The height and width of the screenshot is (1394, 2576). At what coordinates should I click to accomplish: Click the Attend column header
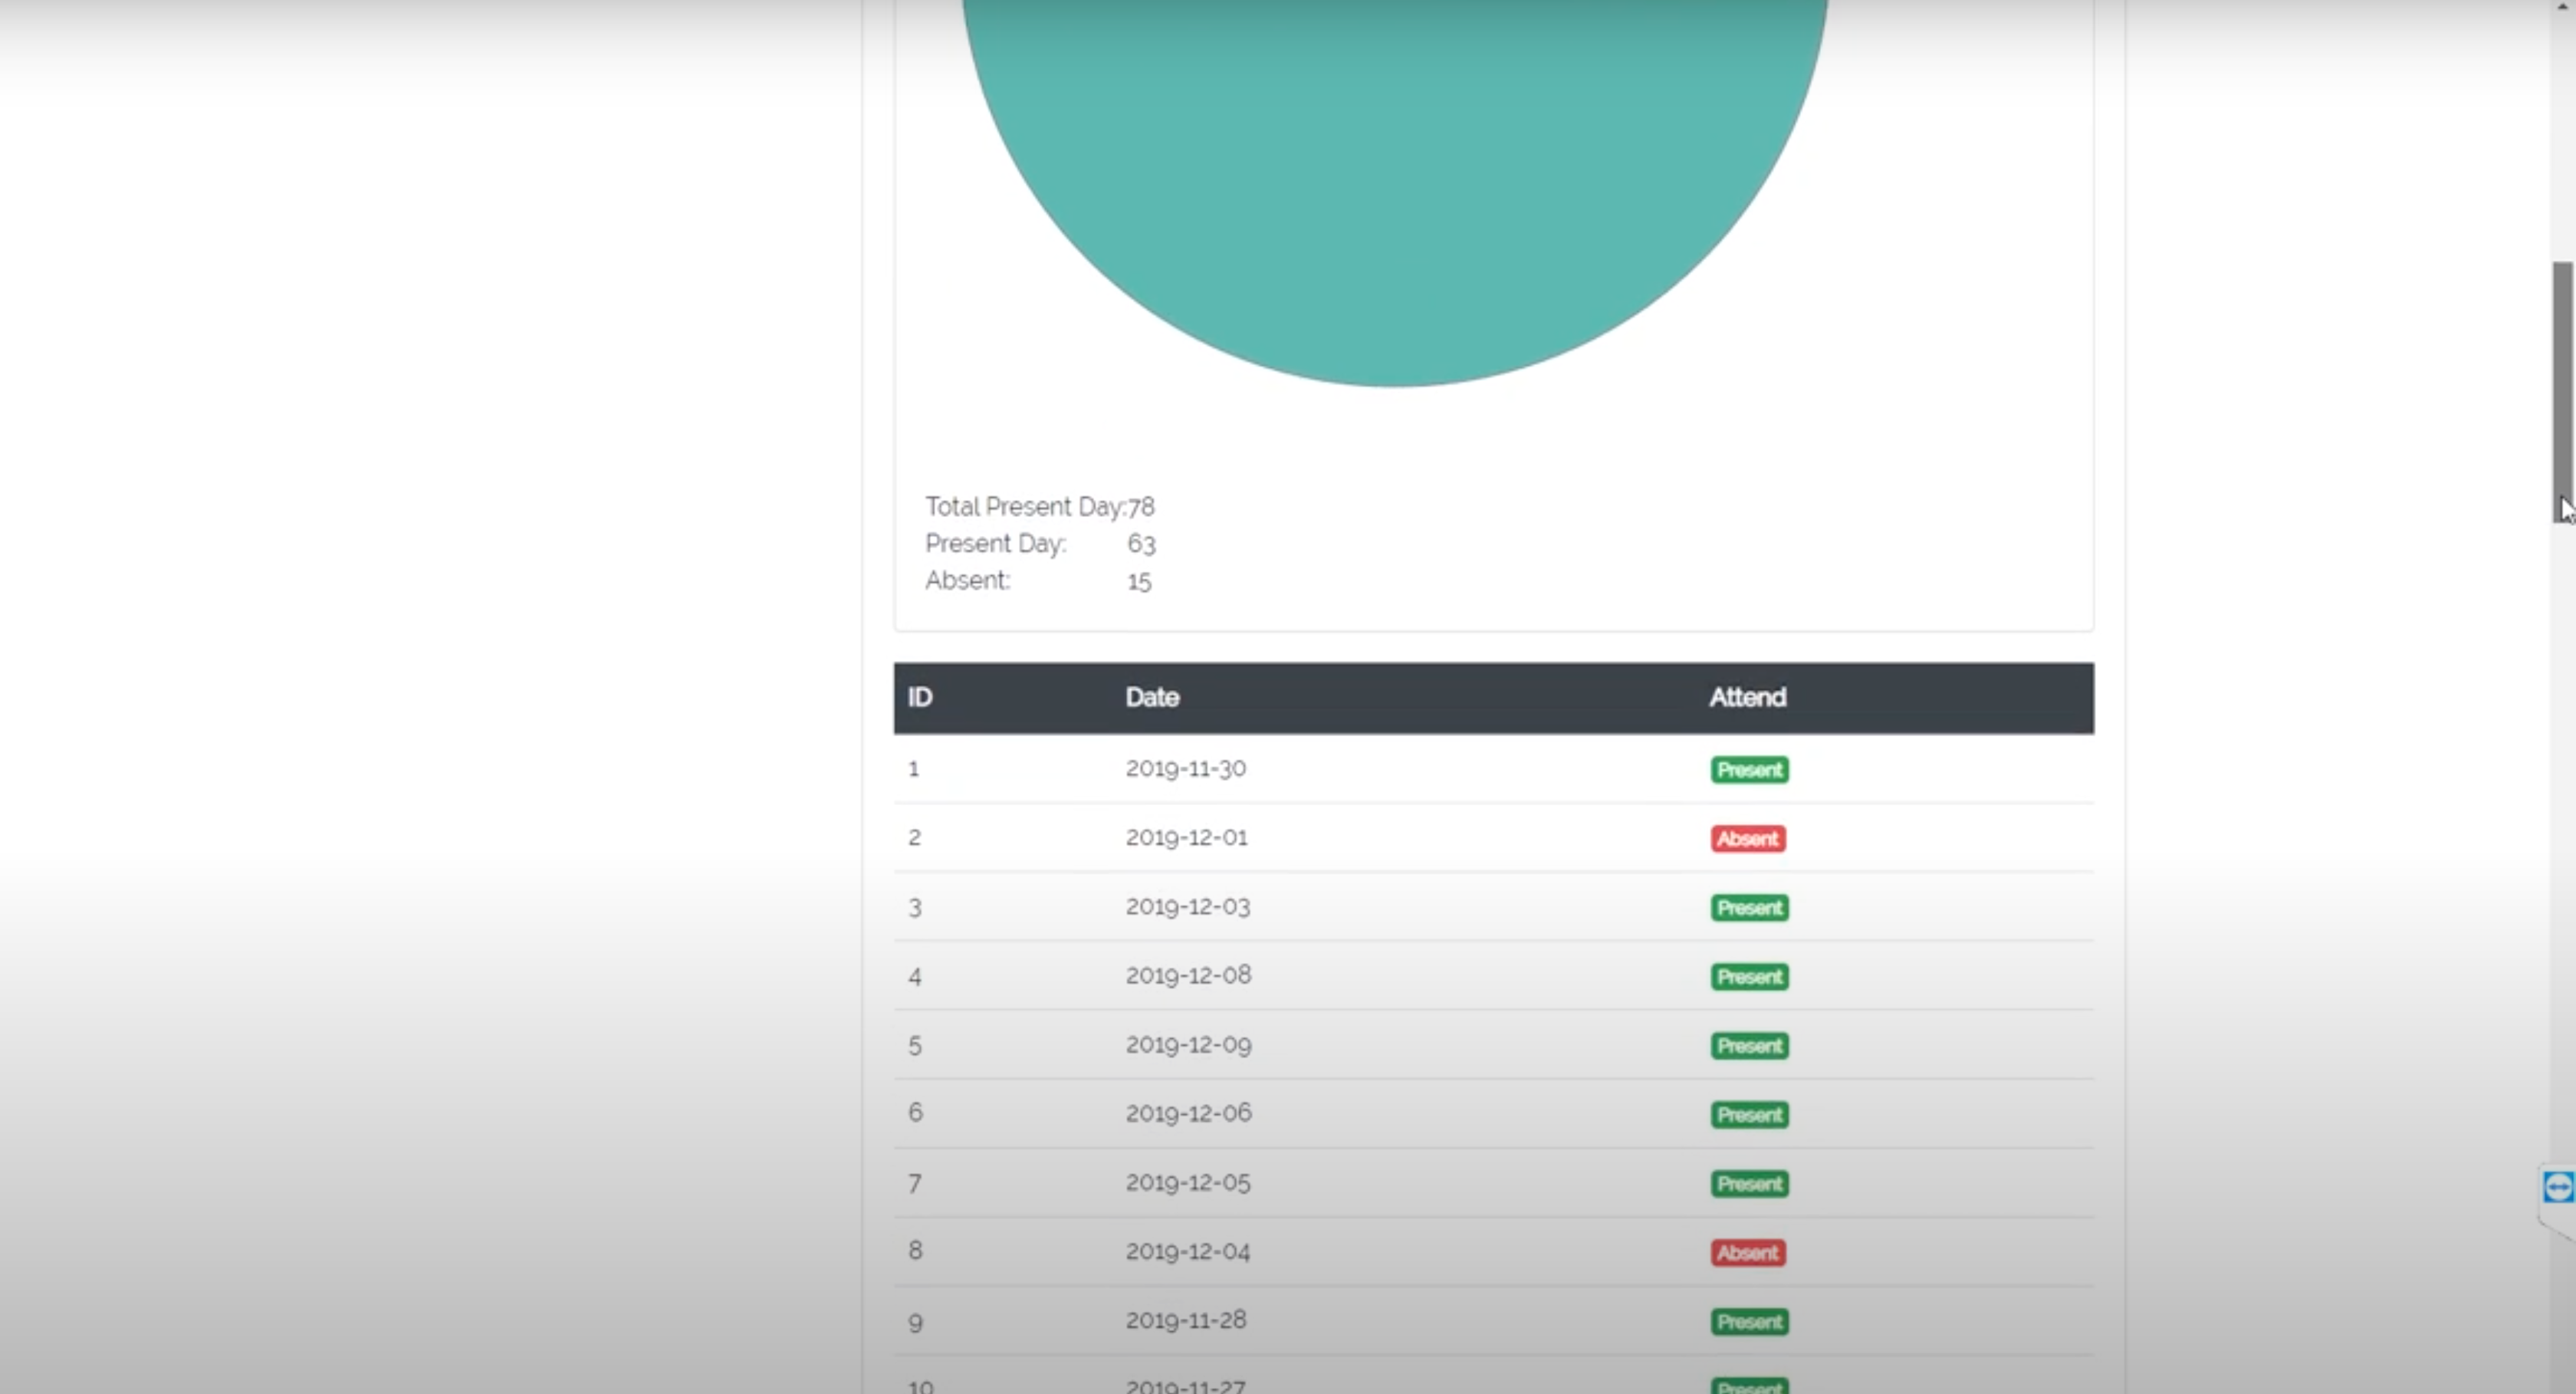coord(1747,697)
